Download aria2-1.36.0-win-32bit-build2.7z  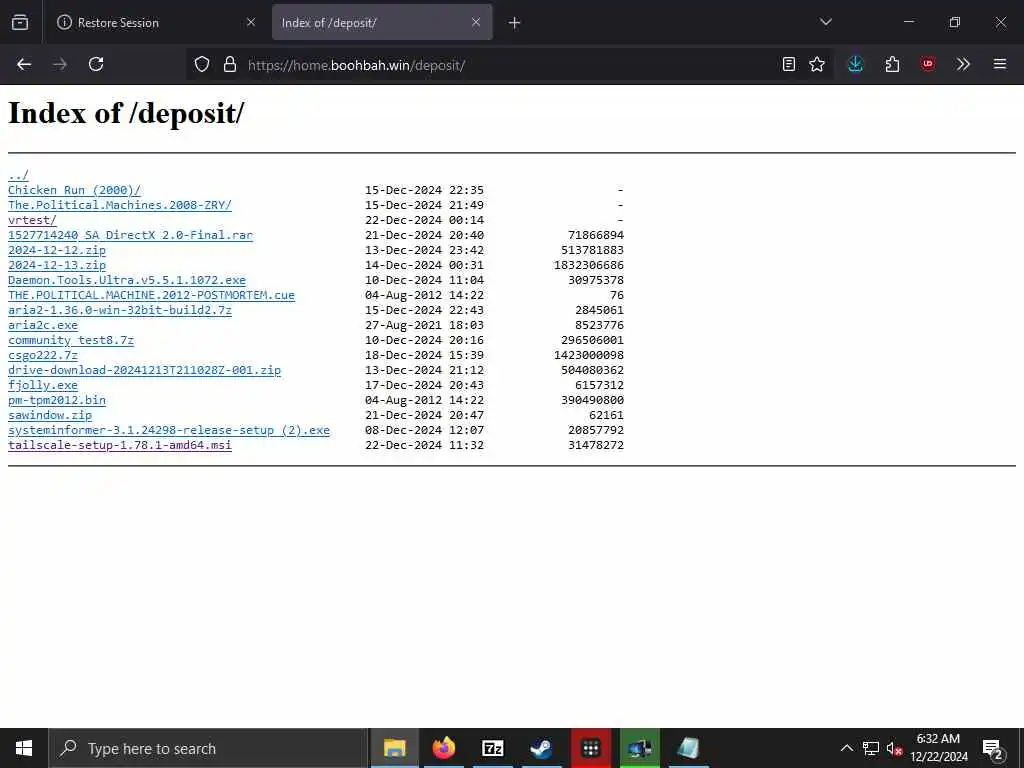coord(120,310)
